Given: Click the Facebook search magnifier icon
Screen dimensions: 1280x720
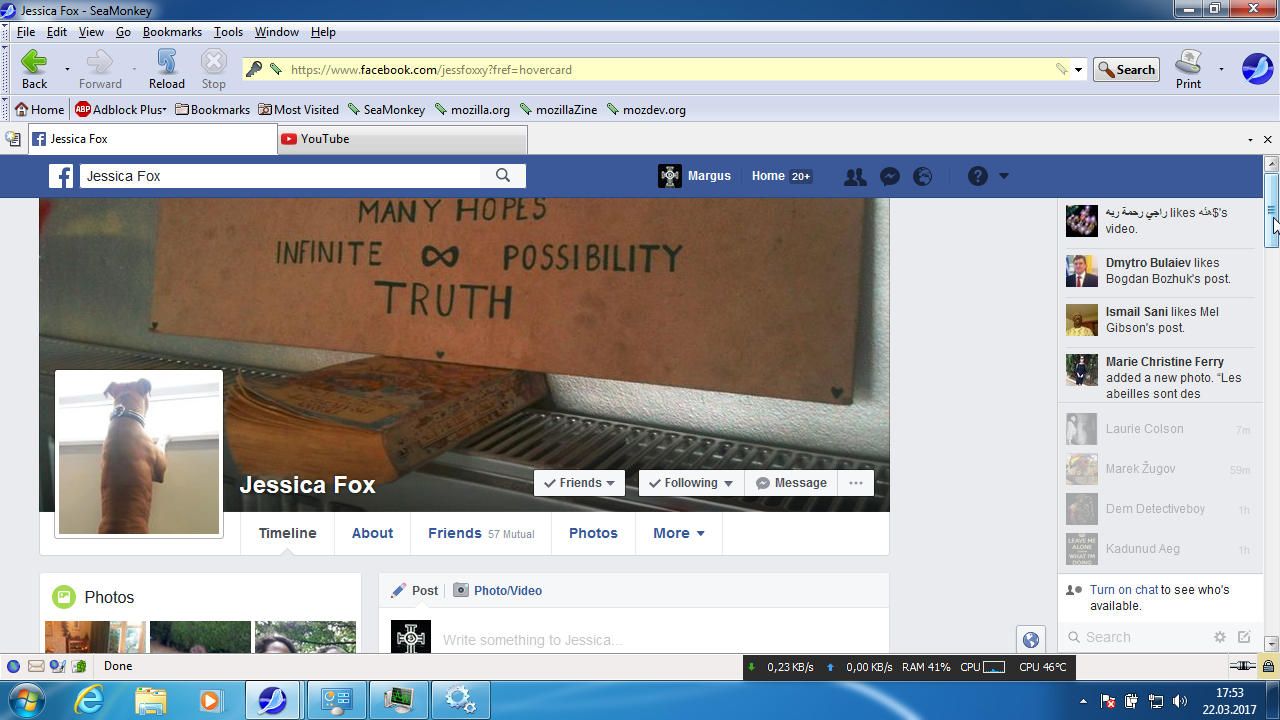Looking at the screenshot, I should 503,176.
